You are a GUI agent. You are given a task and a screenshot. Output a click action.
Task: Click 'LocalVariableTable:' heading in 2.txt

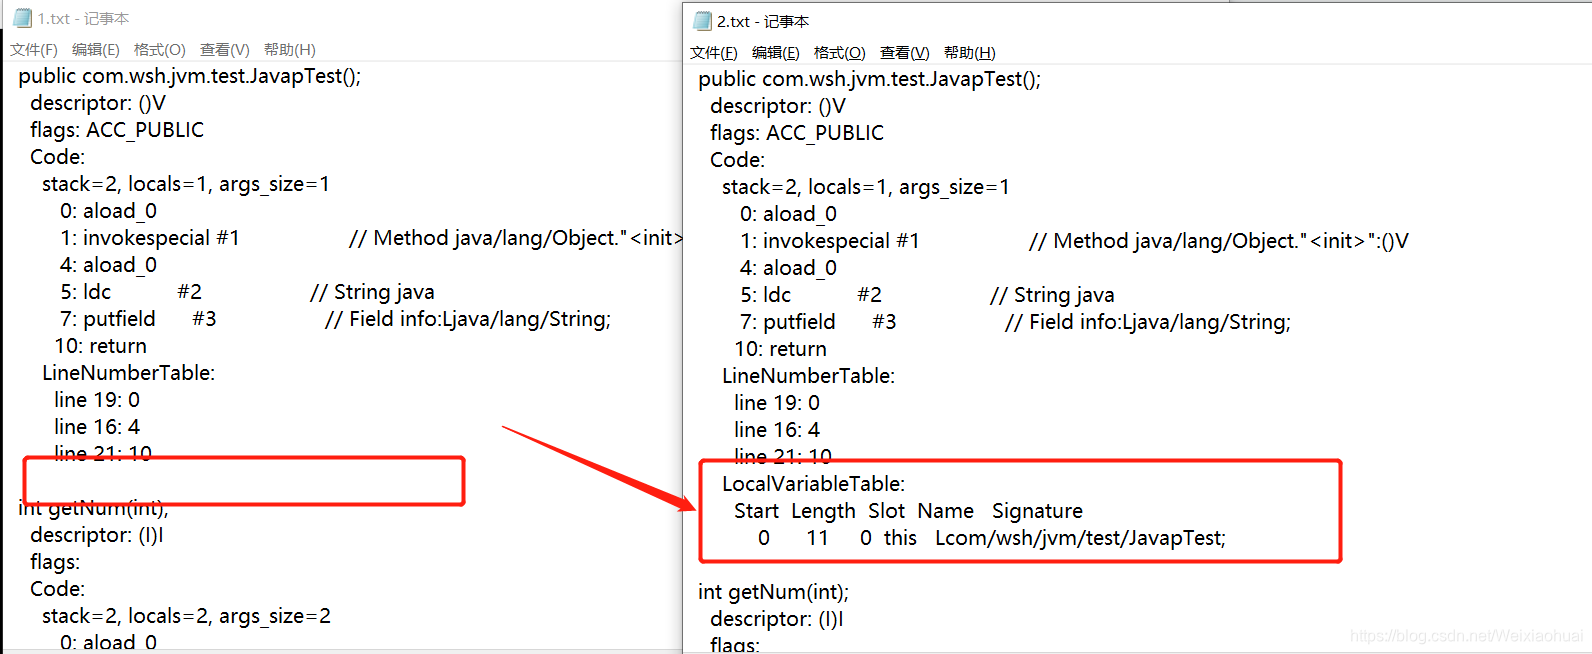coord(814,484)
